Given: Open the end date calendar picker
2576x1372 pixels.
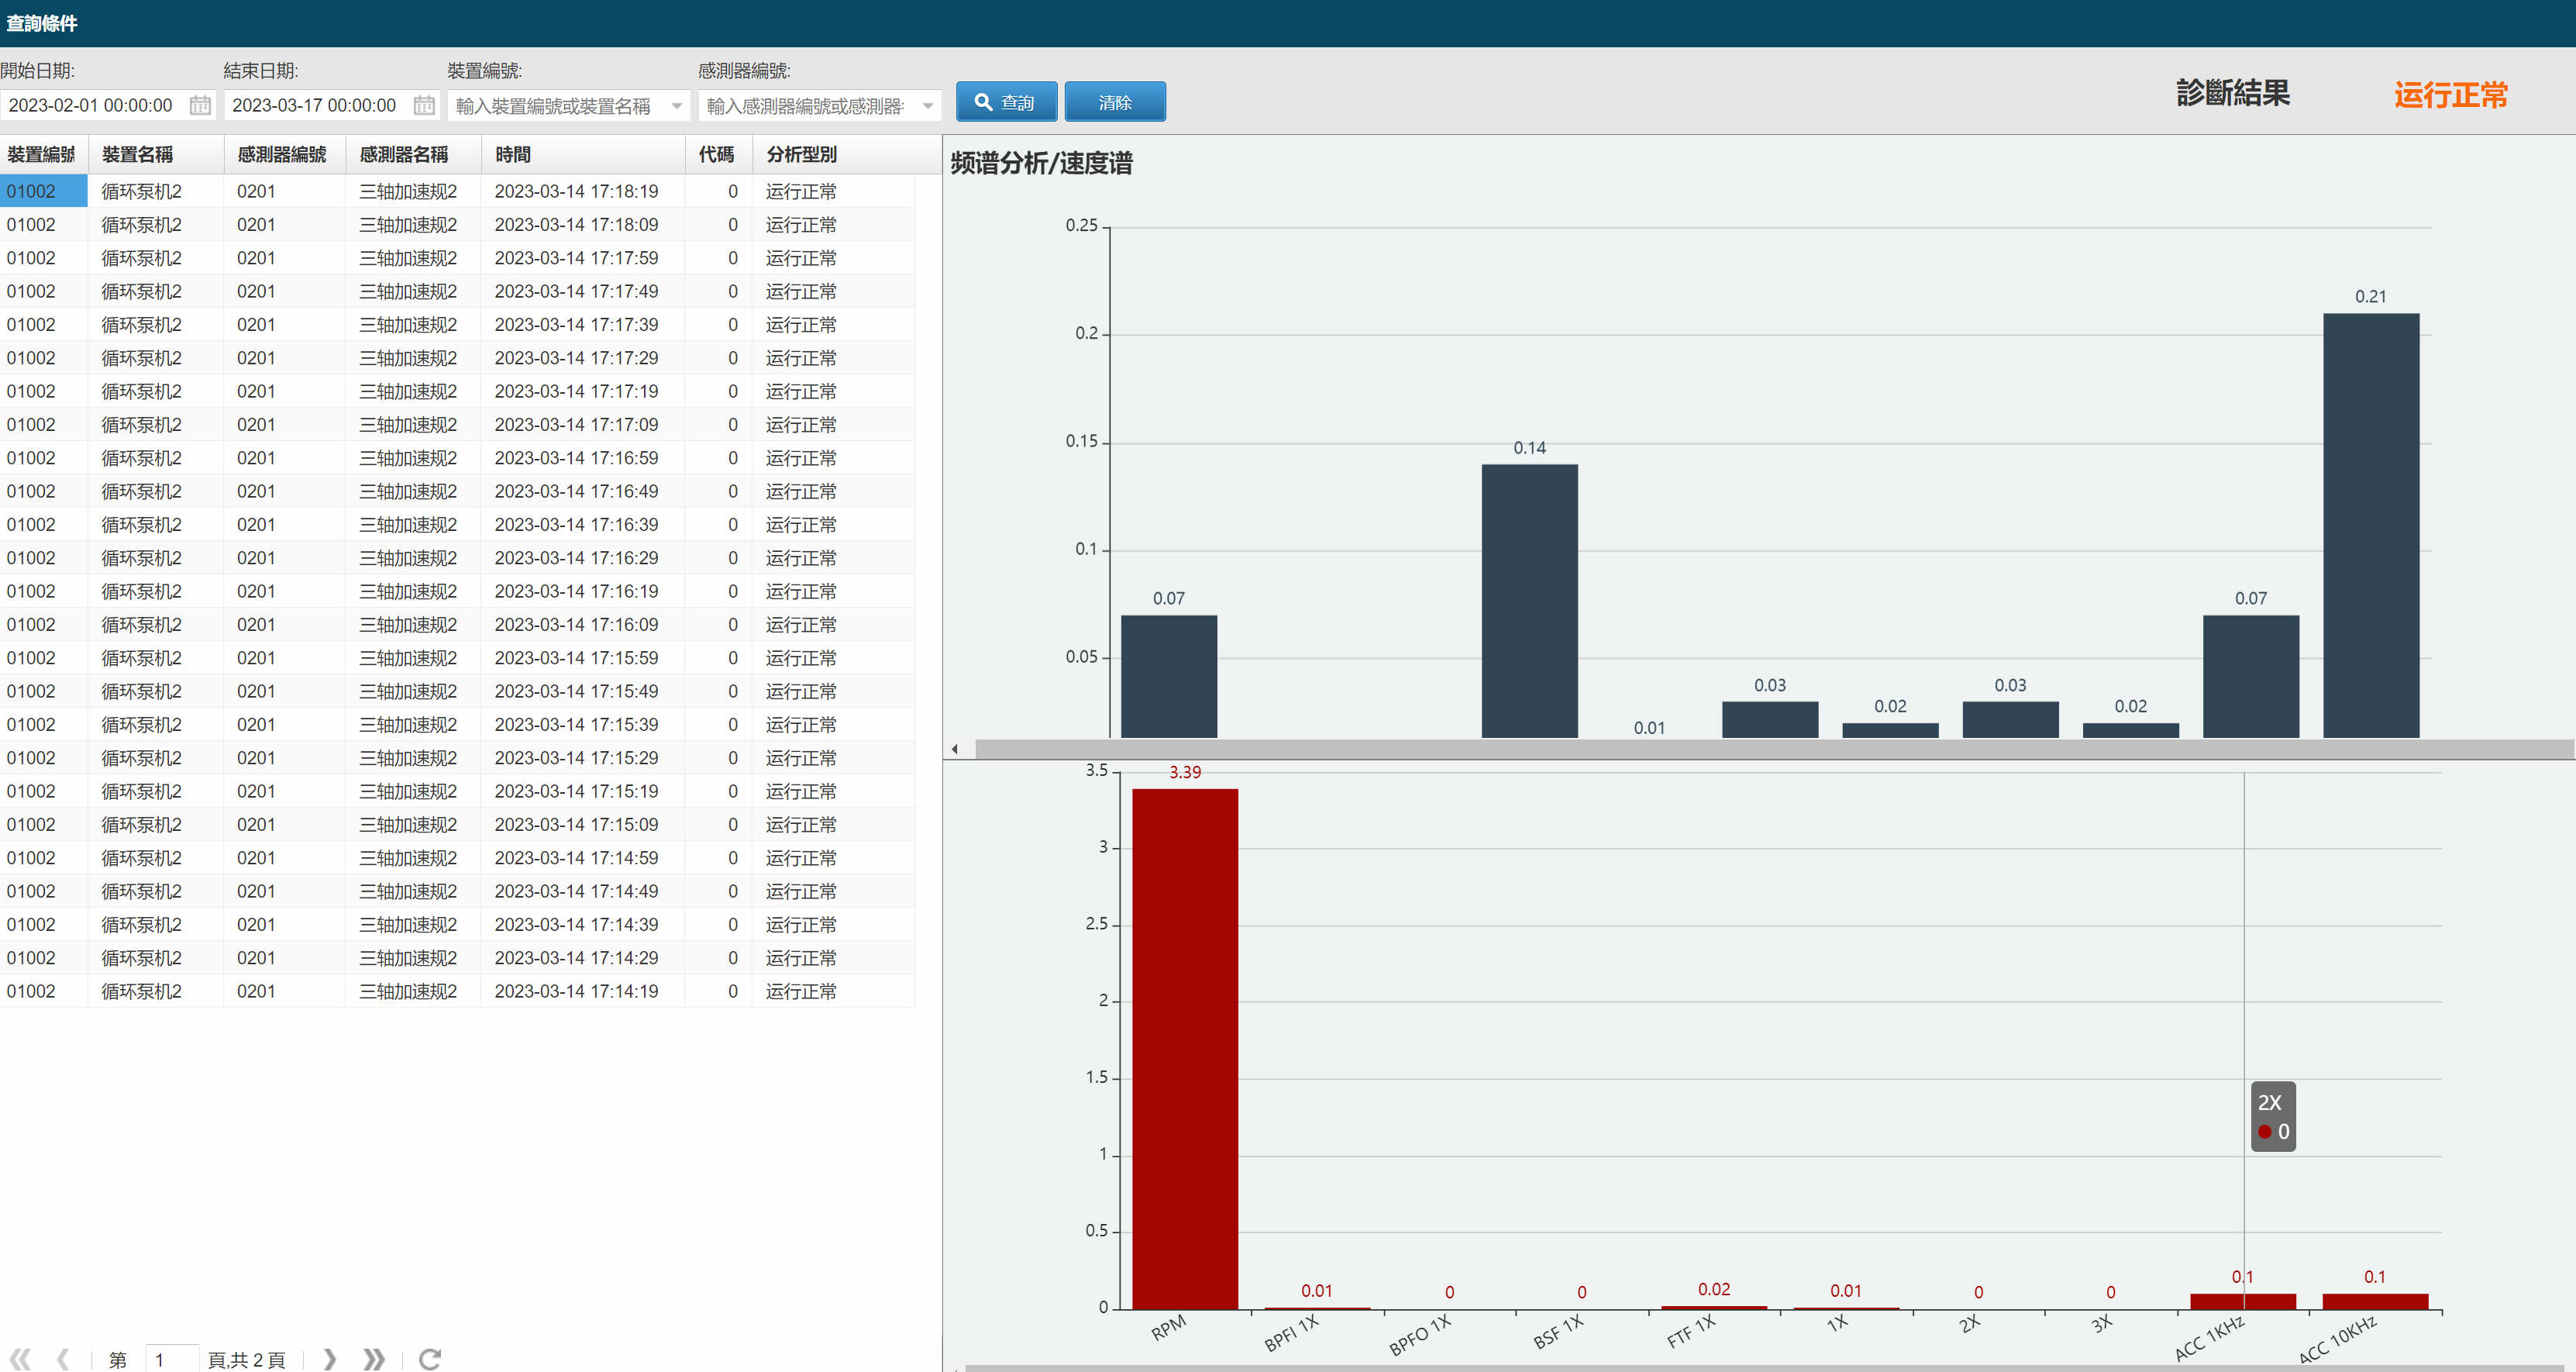Looking at the screenshot, I should (x=424, y=105).
